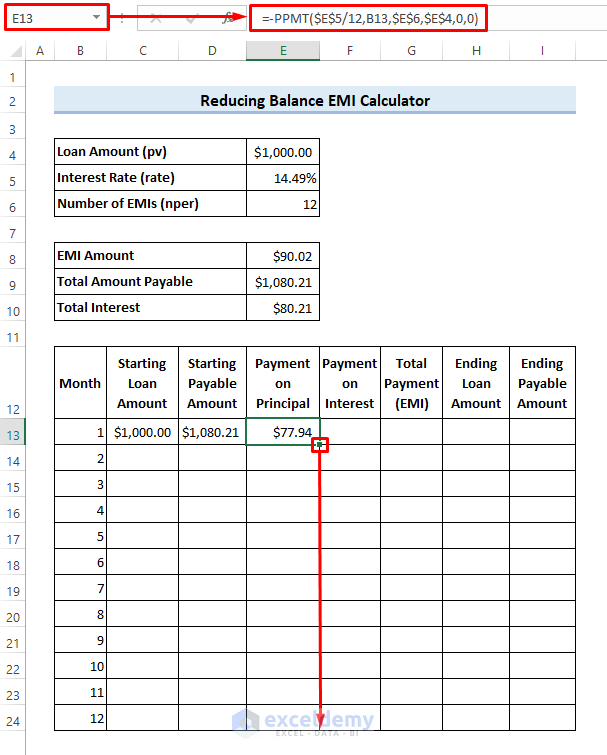Click the 'Total Payment (EMI)' header

[x=412, y=383]
